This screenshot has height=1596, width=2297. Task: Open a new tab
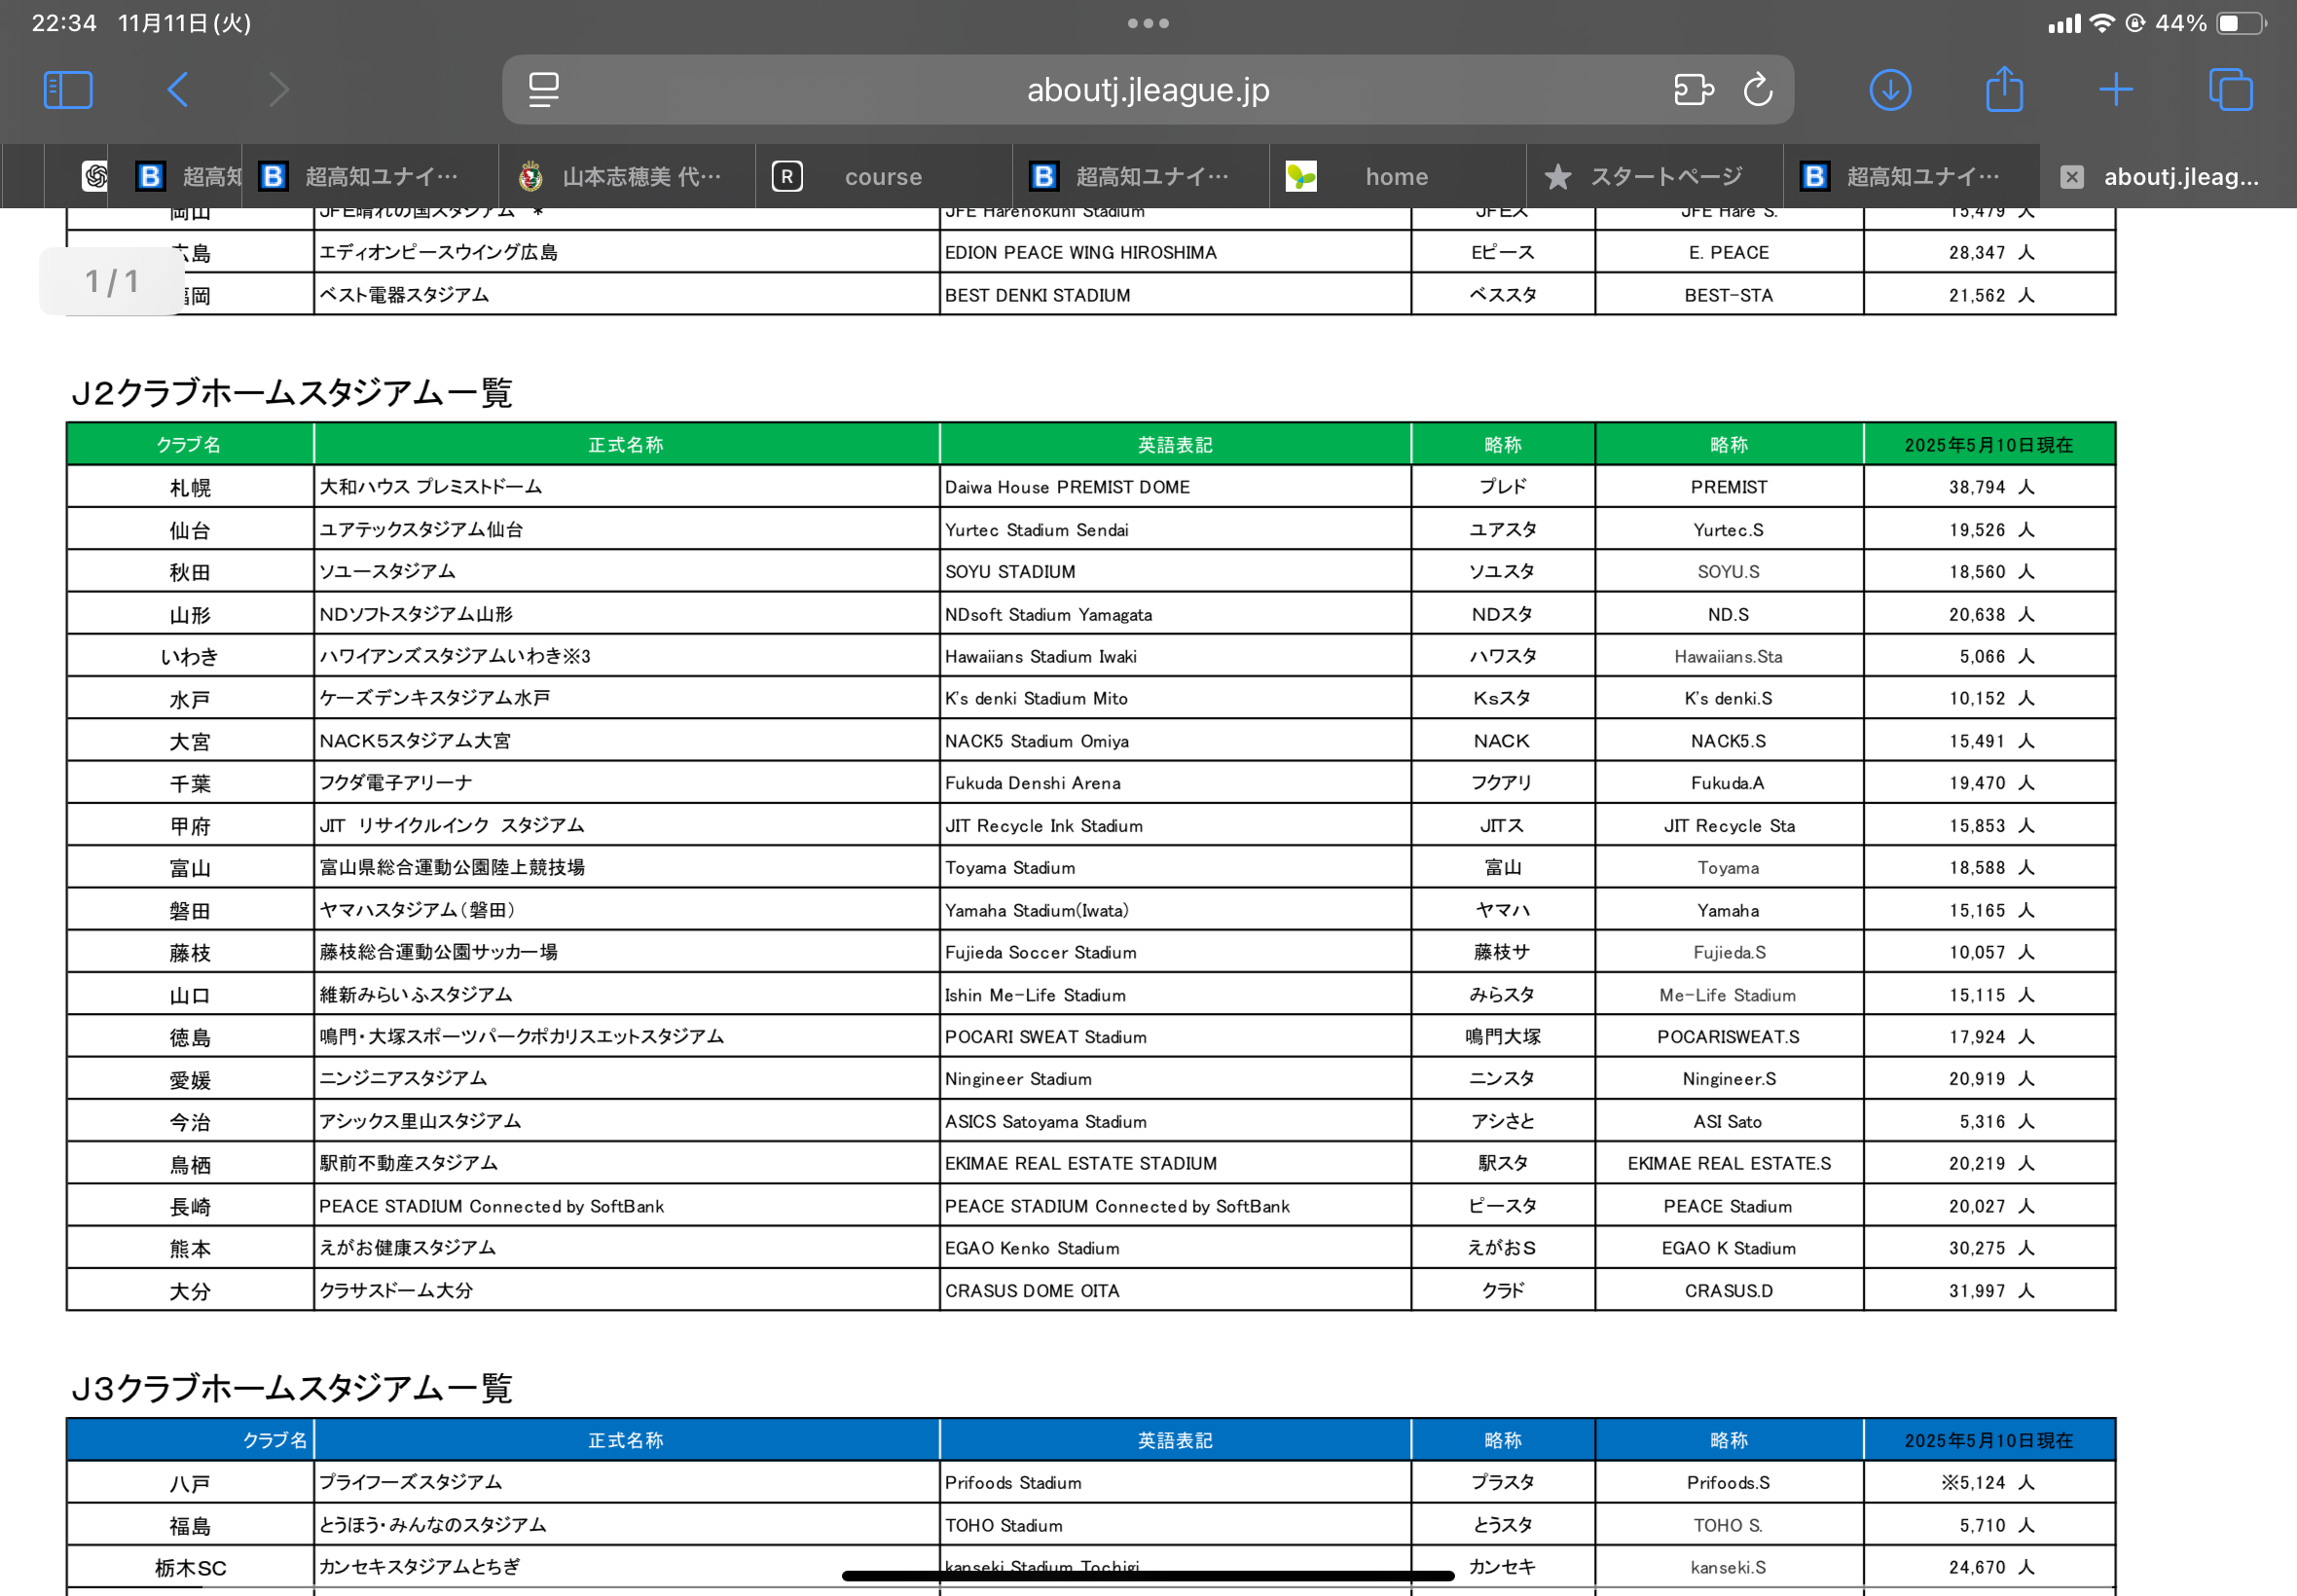pos(2115,90)
